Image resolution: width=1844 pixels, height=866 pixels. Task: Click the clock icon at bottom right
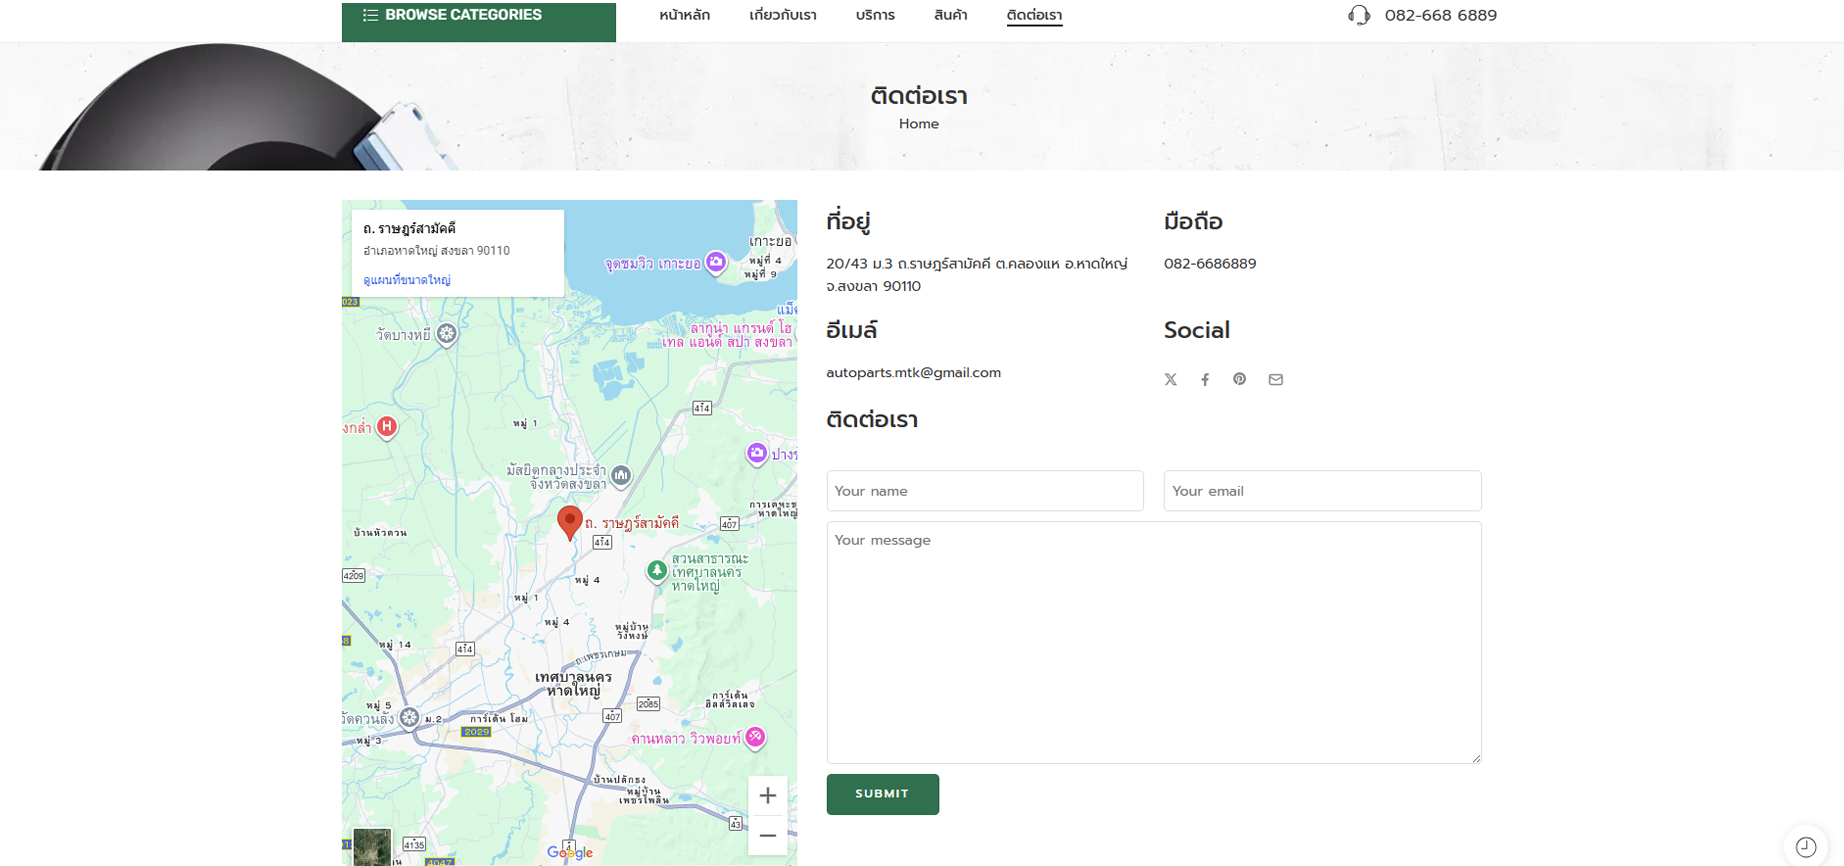[x=1805, y=846]
